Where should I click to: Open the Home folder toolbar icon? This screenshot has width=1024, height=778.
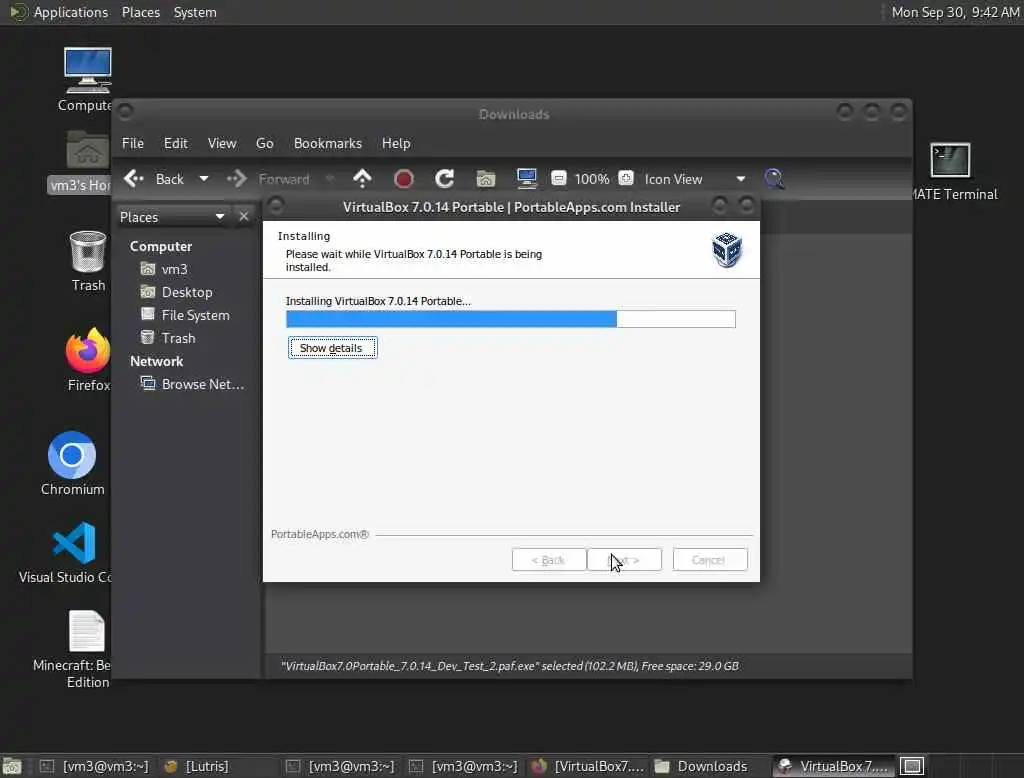pyautogui.click(x=486, y=178)
